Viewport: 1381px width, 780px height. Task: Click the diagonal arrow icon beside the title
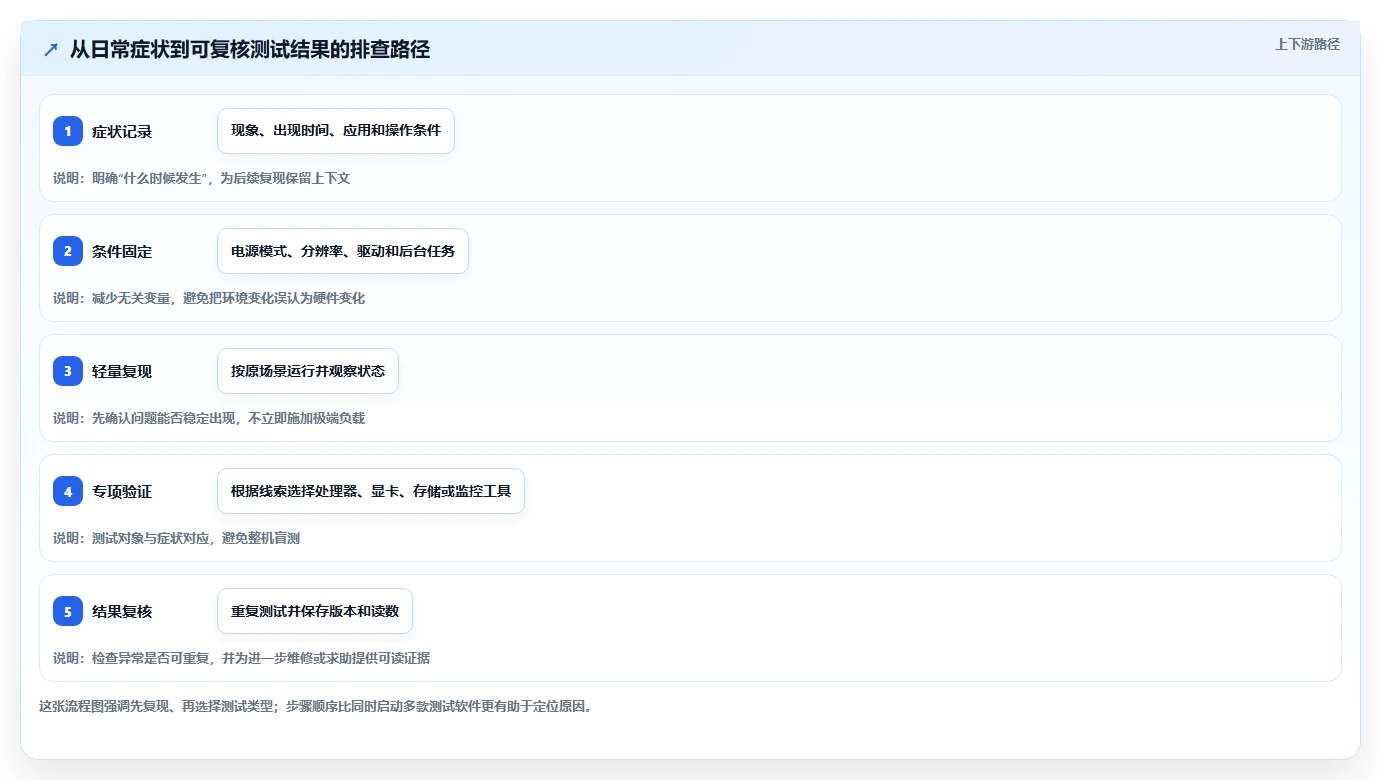(x=51, y=49)
